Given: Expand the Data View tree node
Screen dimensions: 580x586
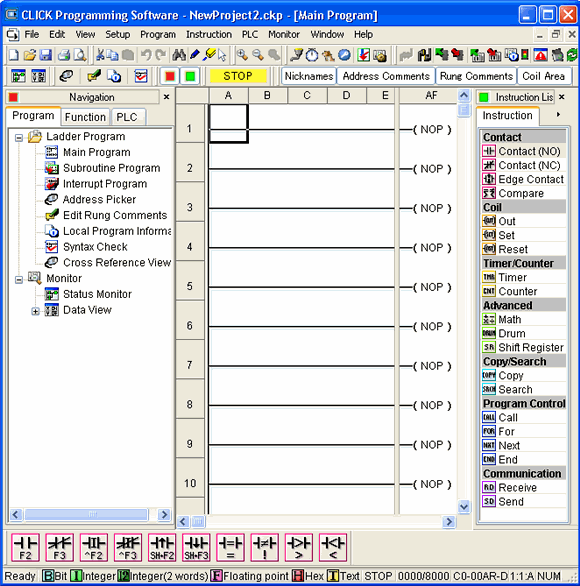Looking at the screenshot, I should coord(35,311).
